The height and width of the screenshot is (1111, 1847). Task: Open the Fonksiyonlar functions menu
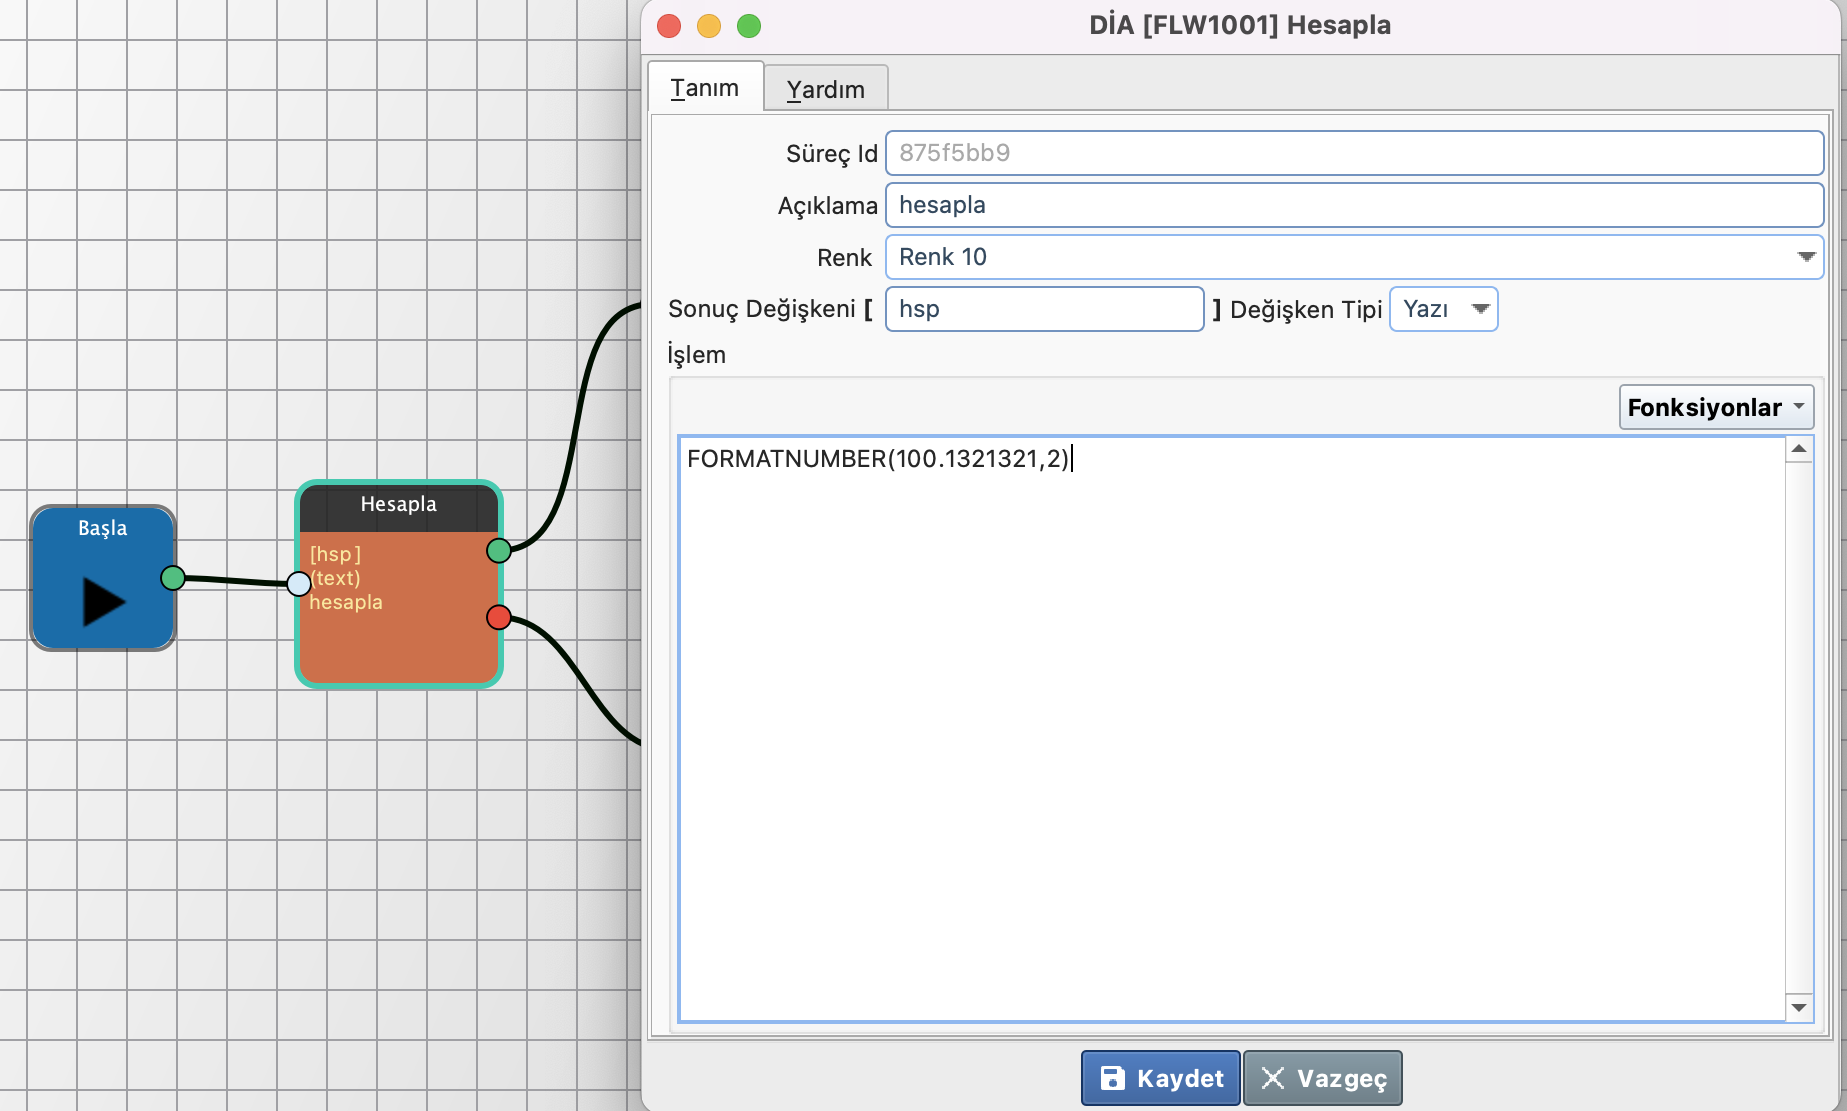click(1715, 407)
